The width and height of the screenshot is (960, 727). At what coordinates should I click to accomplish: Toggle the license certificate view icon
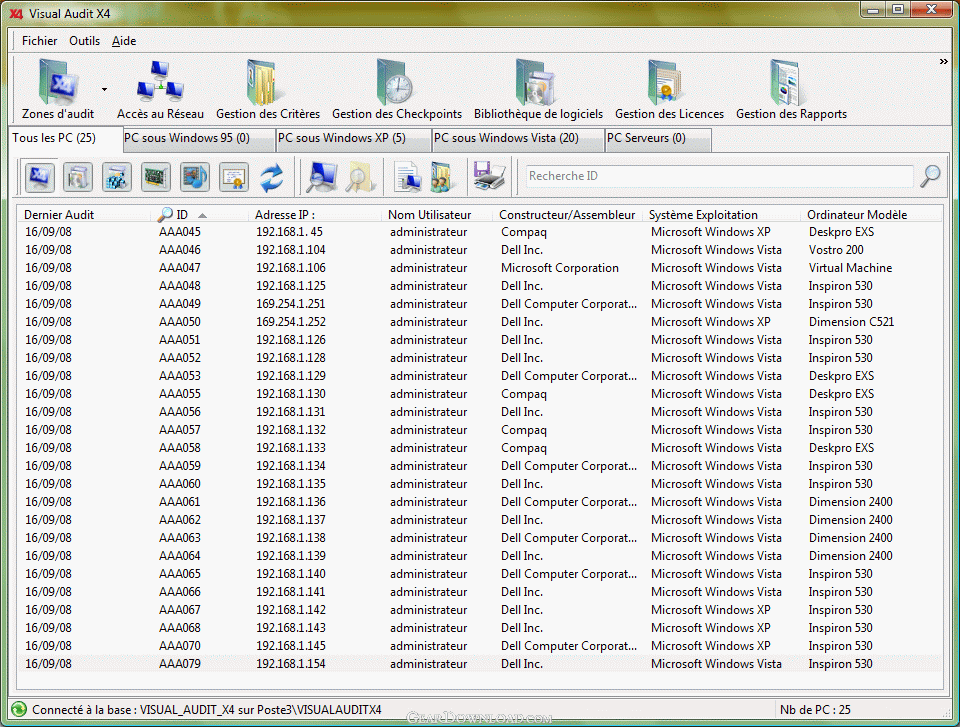pyautogui.click(x=234, y=177)
